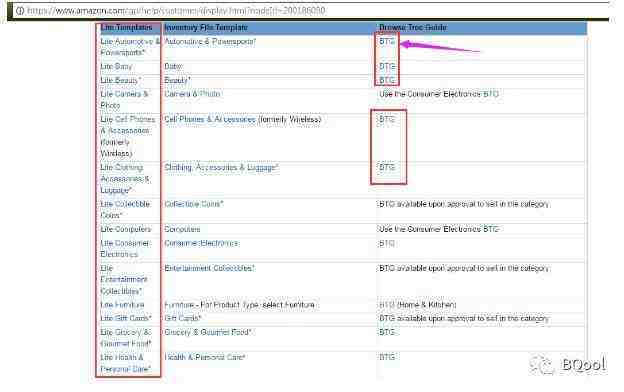The width and height of the screenshot is (624, 392).
Task: Open BTG link for Automotive & Powersports
Action: (387, 41)
